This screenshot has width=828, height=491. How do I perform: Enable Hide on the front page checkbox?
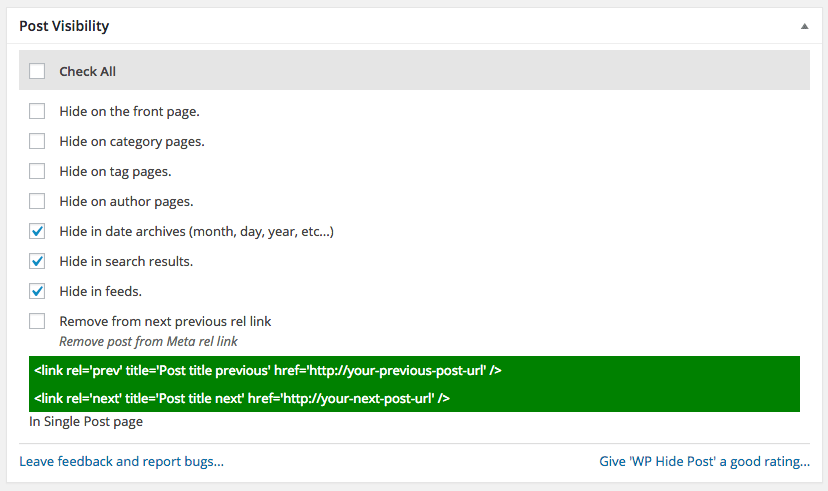click(37, 111)
